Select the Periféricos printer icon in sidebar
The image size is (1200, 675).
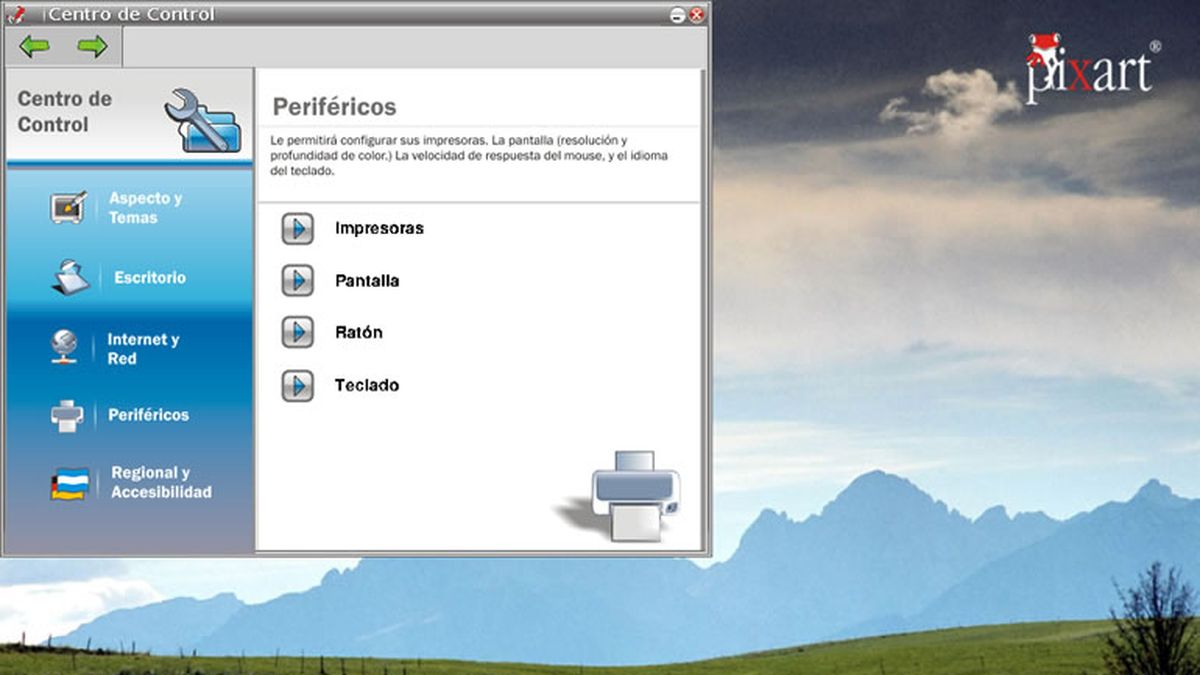click(67, 415)
